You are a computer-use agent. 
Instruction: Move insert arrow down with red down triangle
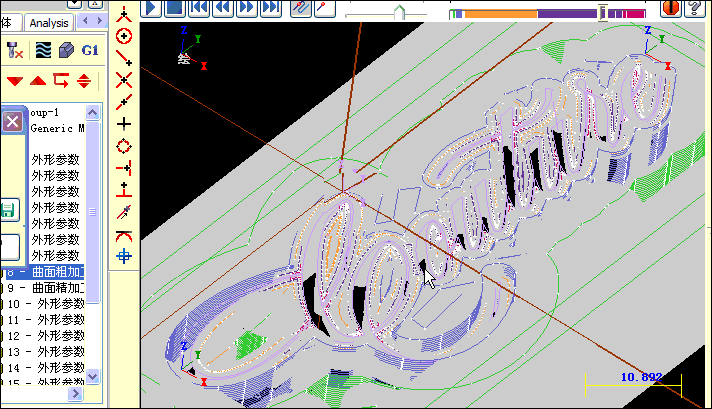(15, 81)
